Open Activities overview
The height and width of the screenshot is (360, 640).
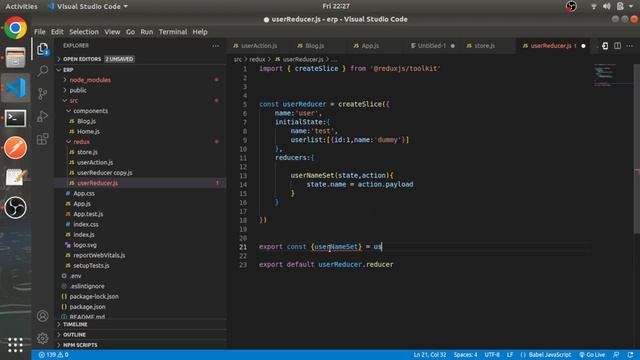[21, 7]
